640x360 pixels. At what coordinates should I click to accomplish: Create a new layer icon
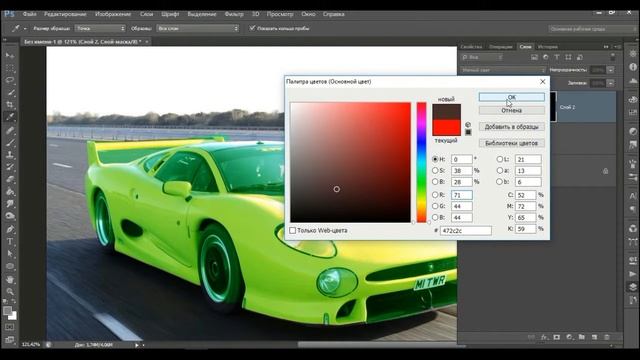pos(594,337)
